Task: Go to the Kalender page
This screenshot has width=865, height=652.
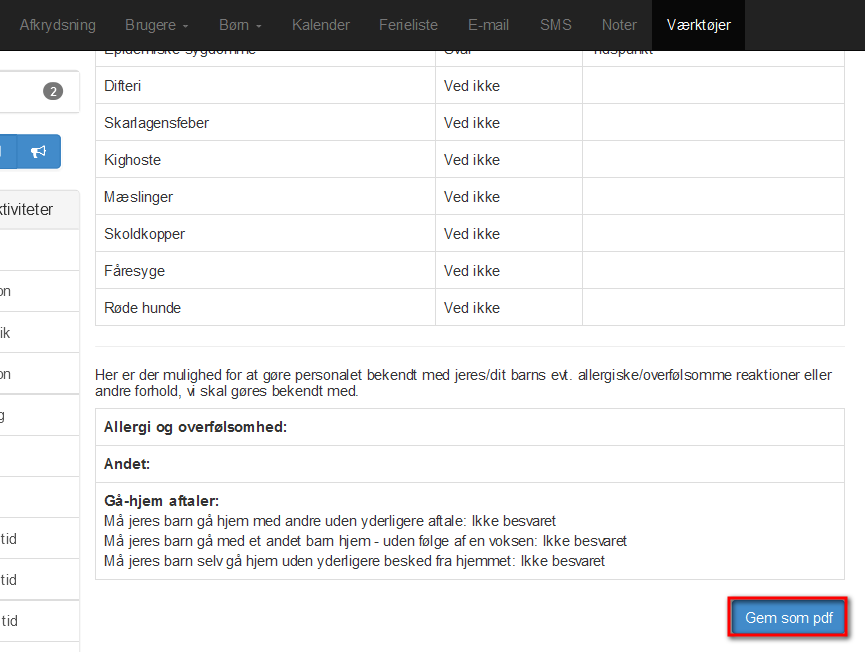Action: pyautogui.click(x=321, y=25)
